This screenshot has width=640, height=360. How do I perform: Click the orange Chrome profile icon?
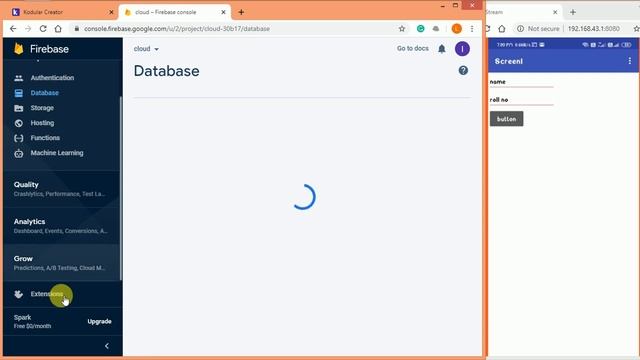[457, 29]
